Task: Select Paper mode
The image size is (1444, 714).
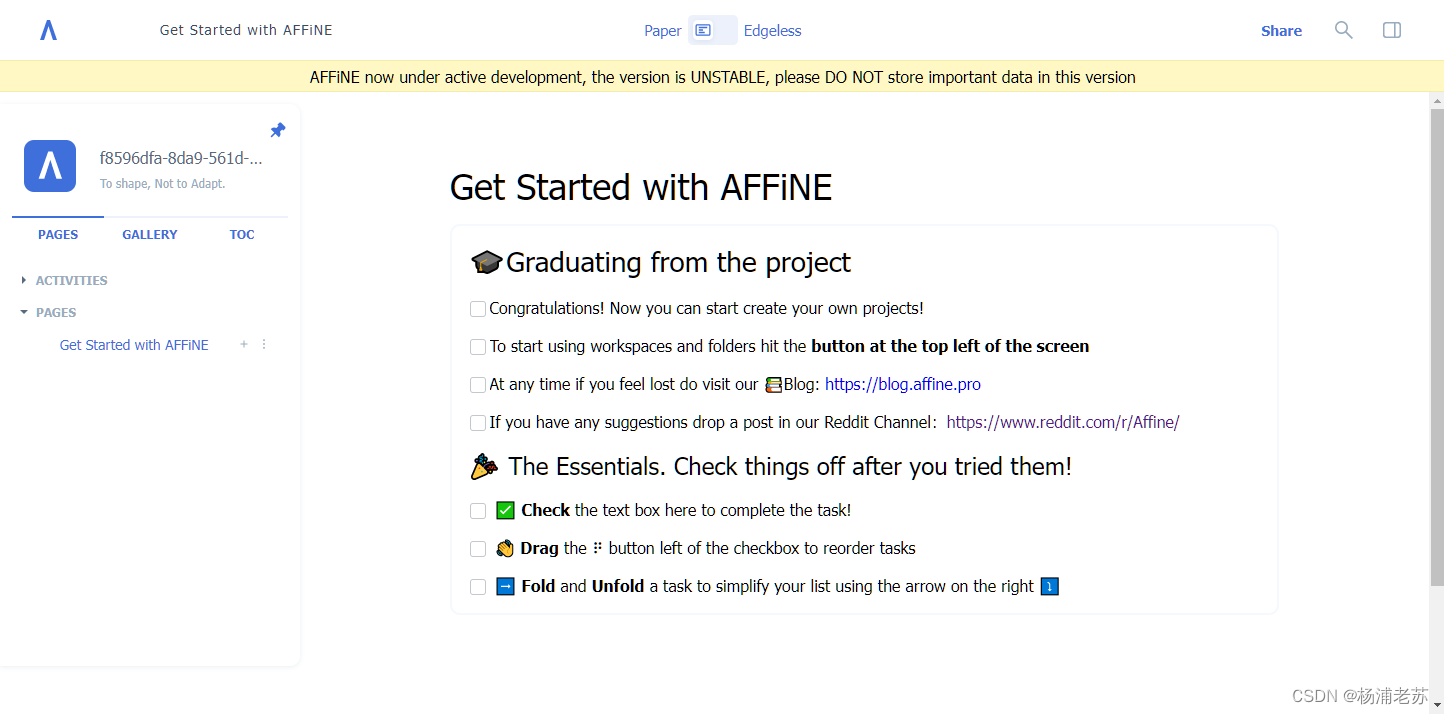Action: pos(662,31)
